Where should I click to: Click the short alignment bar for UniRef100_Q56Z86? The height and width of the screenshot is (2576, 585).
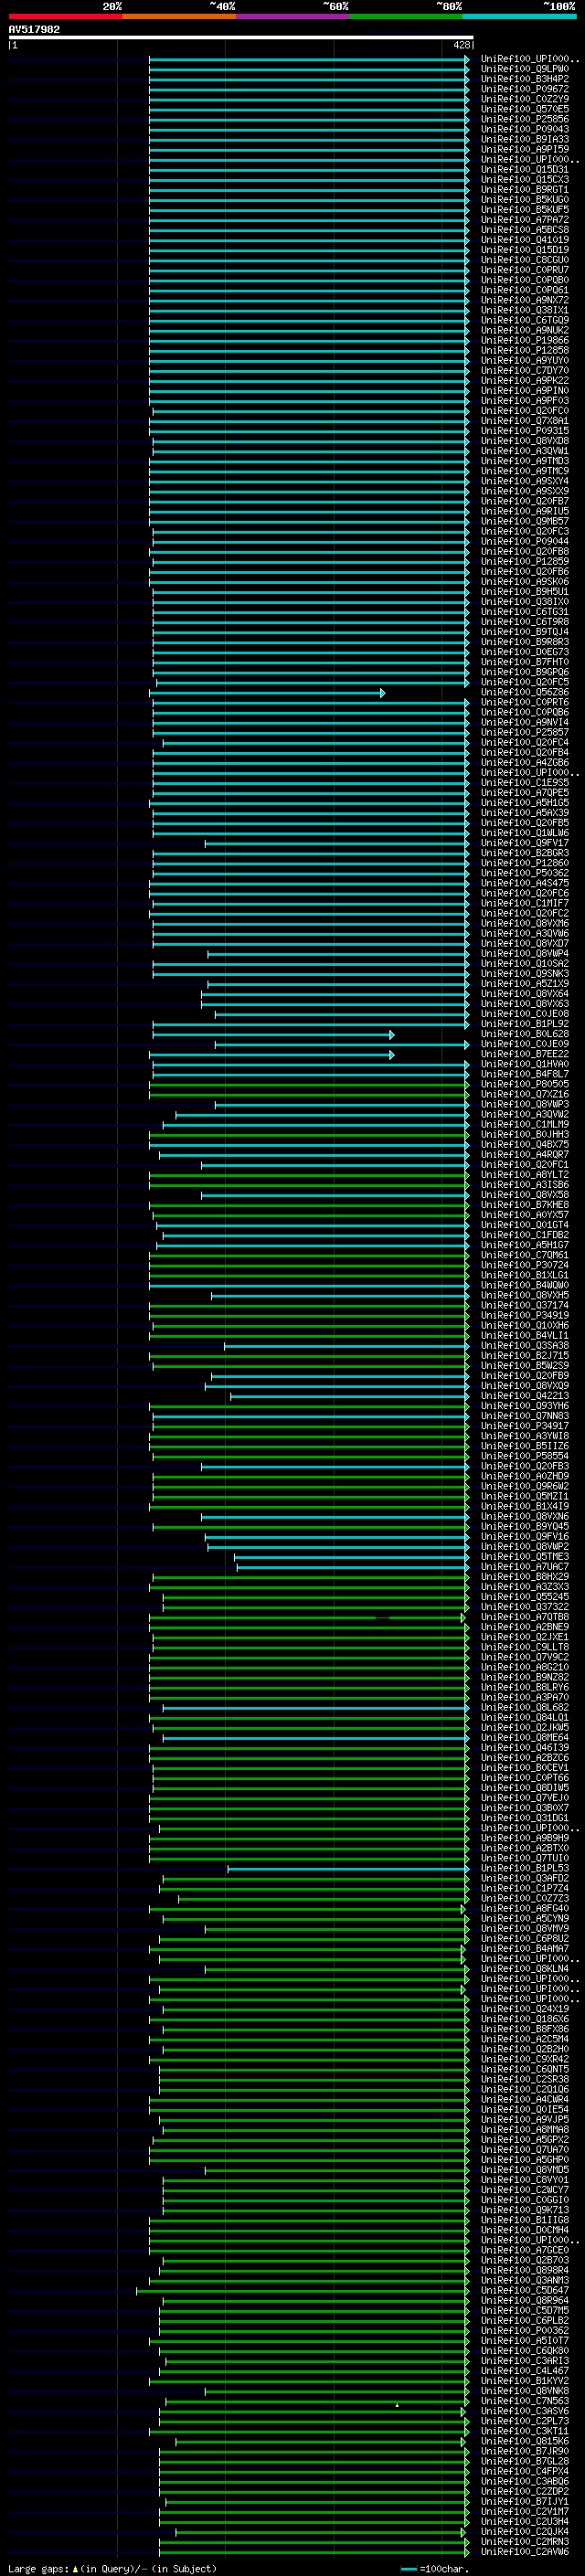click(x=267, y=693)
